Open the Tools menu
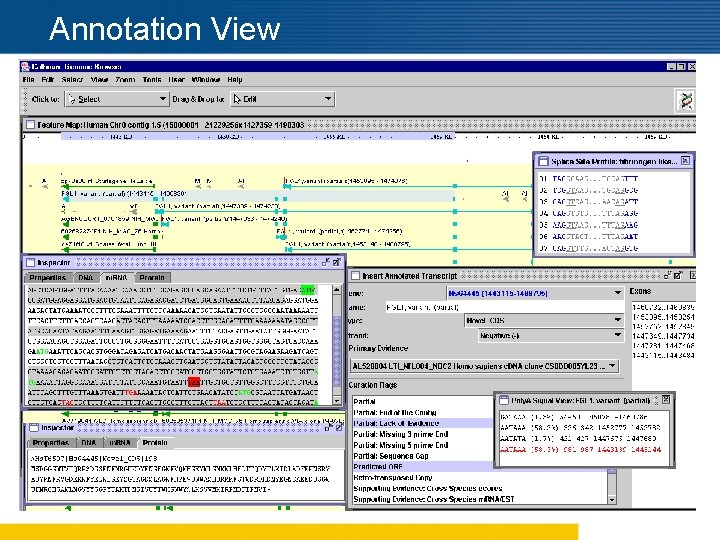This screenshot has height=540, width=720. [x=152, y=79]
